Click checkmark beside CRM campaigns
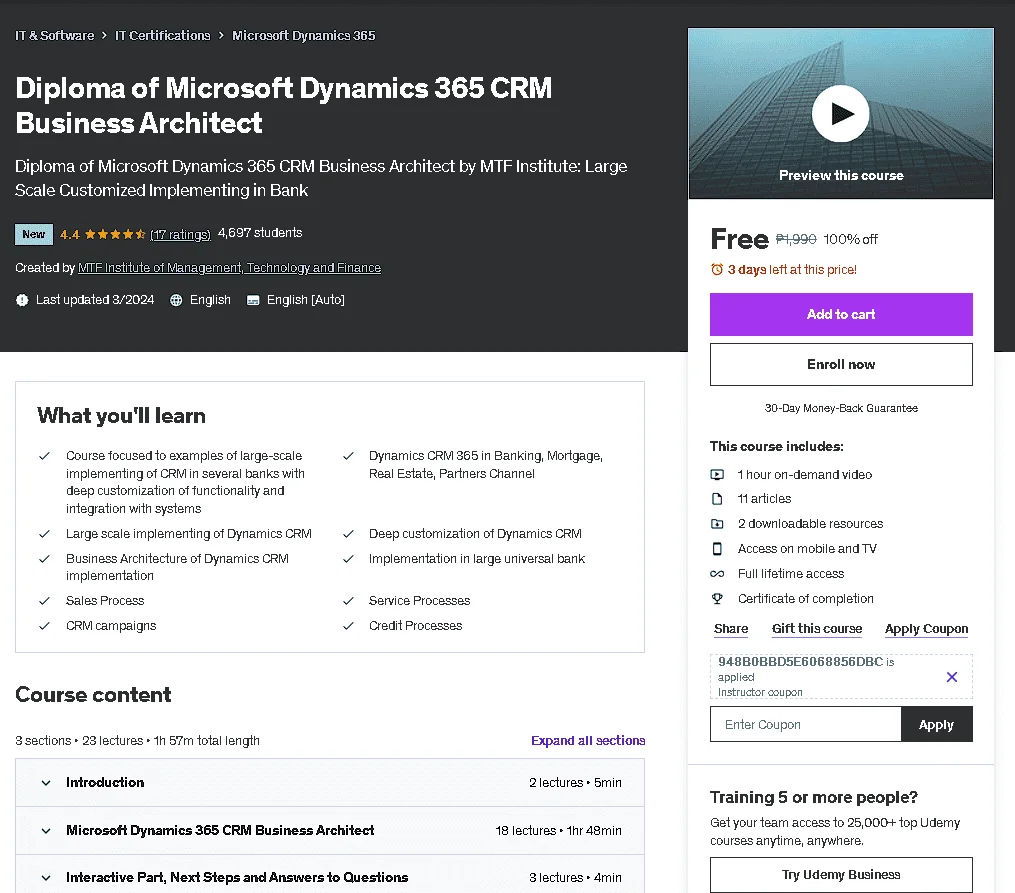Screen dimensions: 1015x893 click(x=44, y=626)
